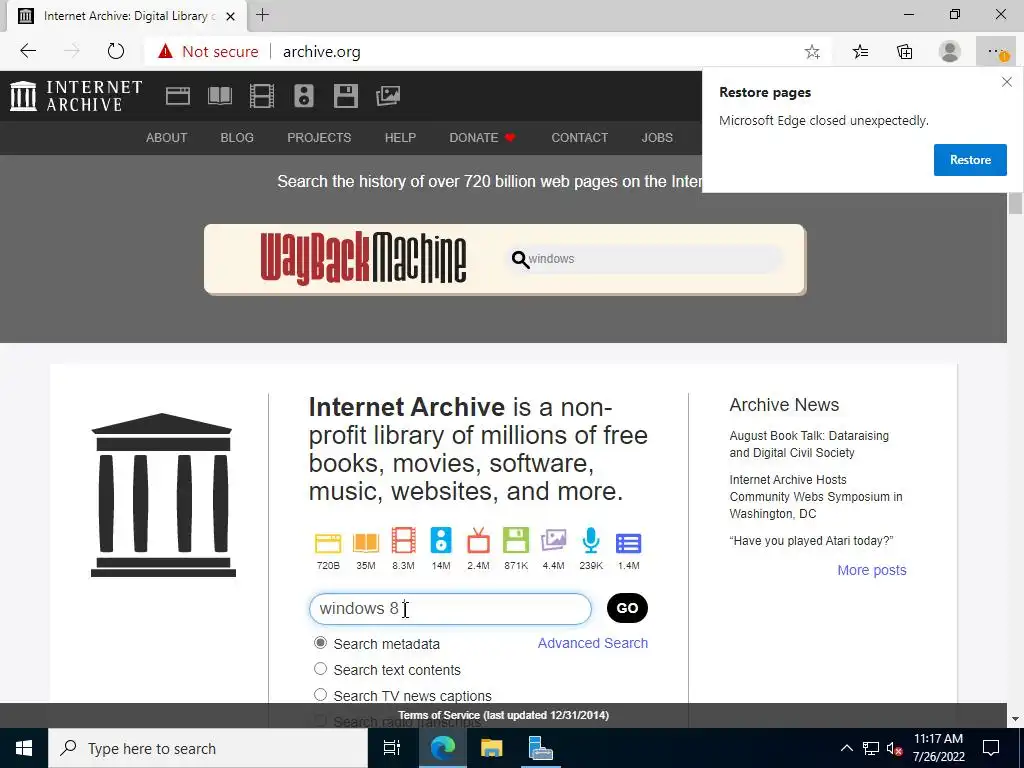Image resolution: width=1024 pixels, height=768 pixels.
Task: Focus the Wayback Machine search field
Action: [x=647, y=259]
